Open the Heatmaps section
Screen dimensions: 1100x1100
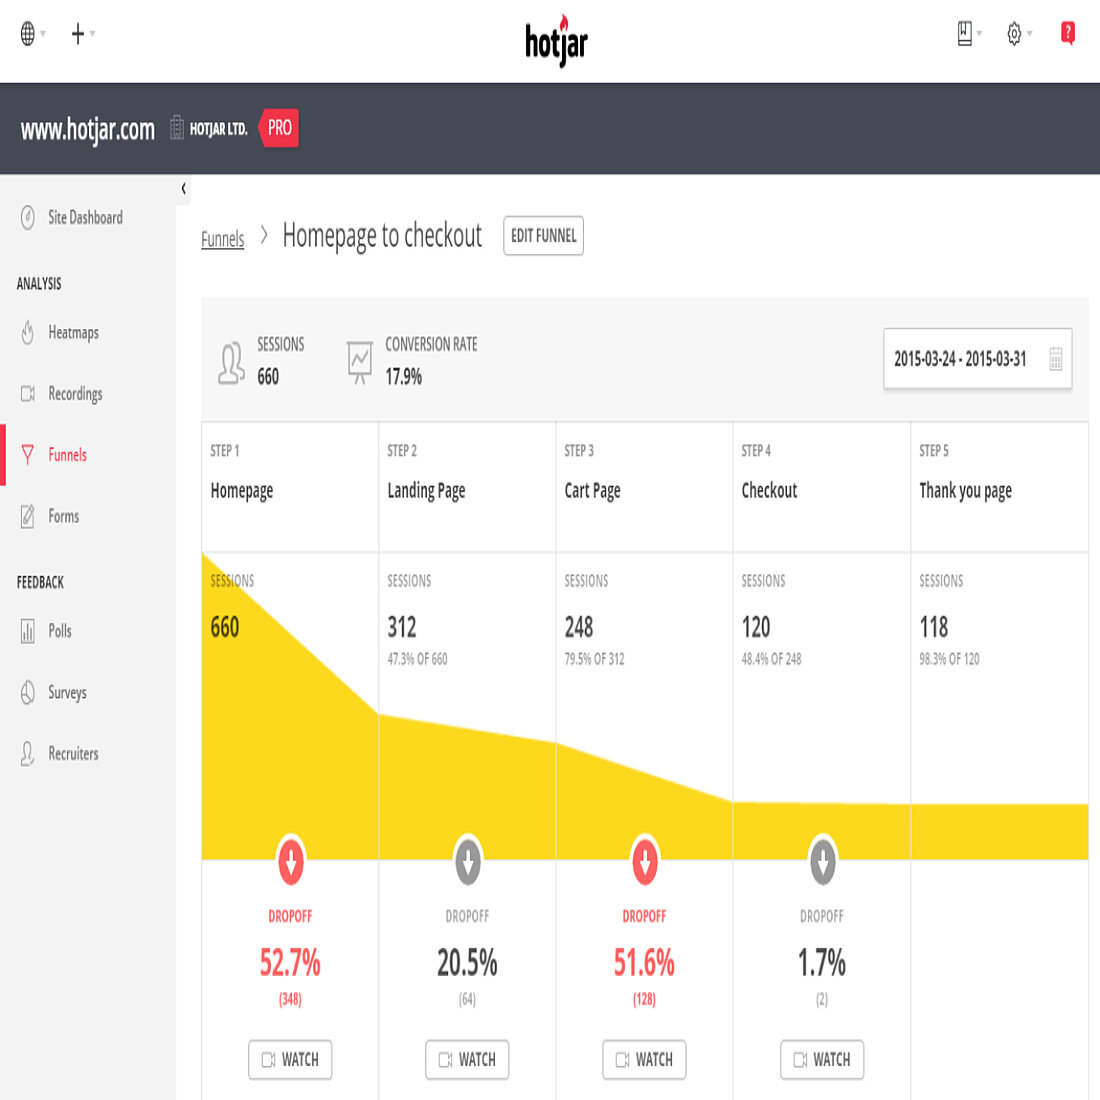pos(72,333)
